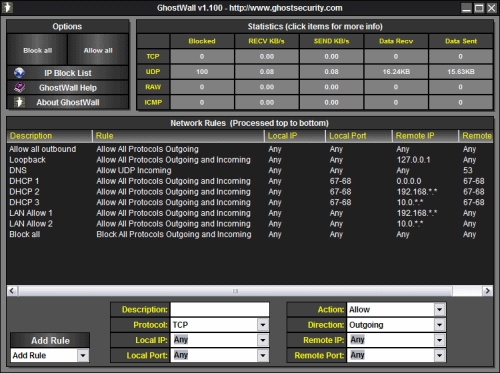This screenshot has height=373, width=500.
Task: Maximize the GhostWall window
Action: pyautogui.click(x=479, y=8)
